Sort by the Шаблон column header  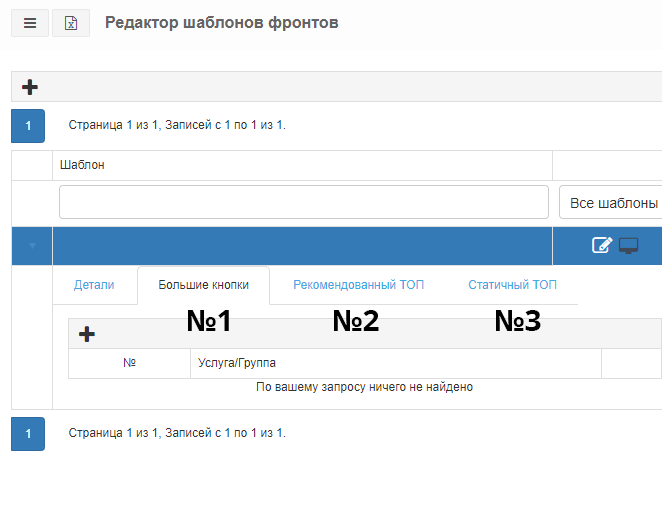click(x=82, y=165)
